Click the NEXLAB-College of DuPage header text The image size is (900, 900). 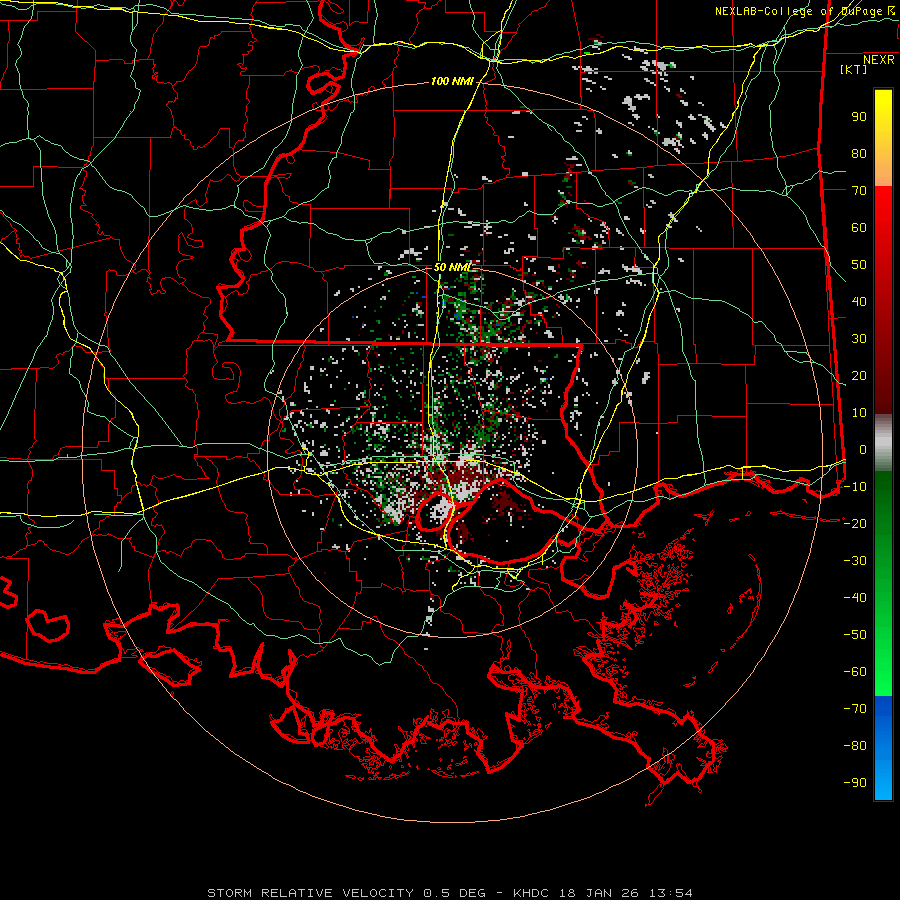tap(804, 11)
